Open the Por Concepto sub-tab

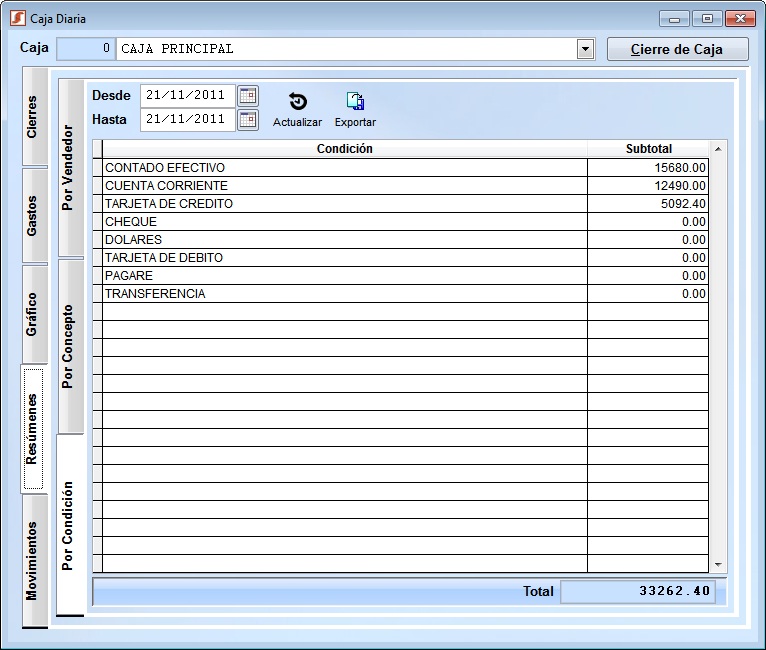click(69, 346)
